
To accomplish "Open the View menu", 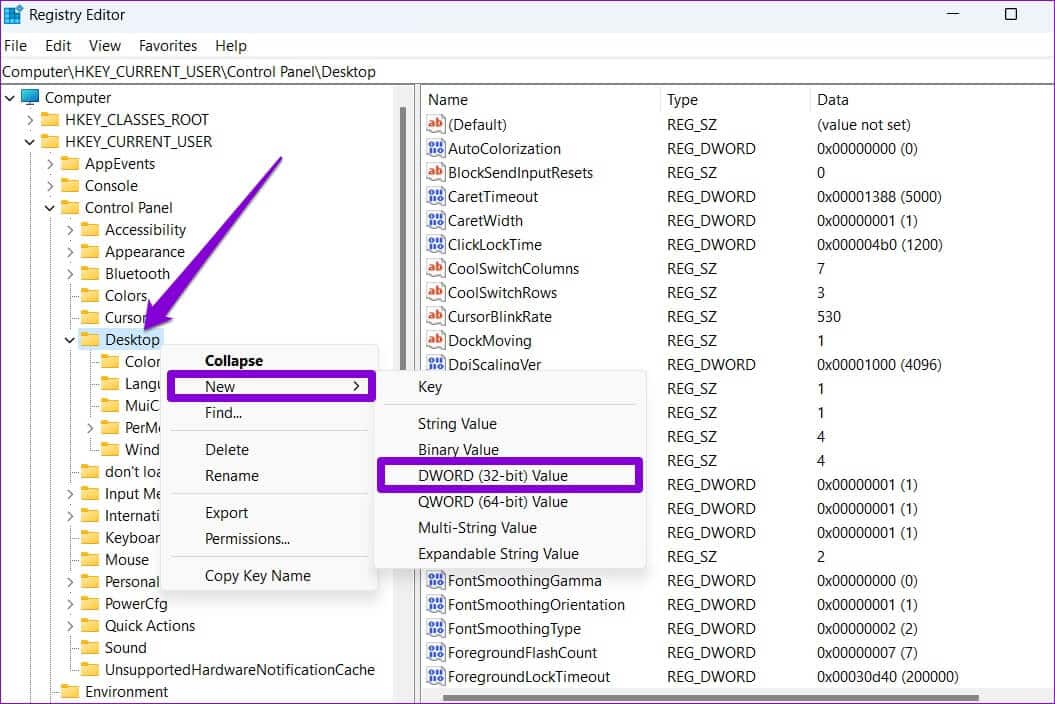I will point(105,46).
